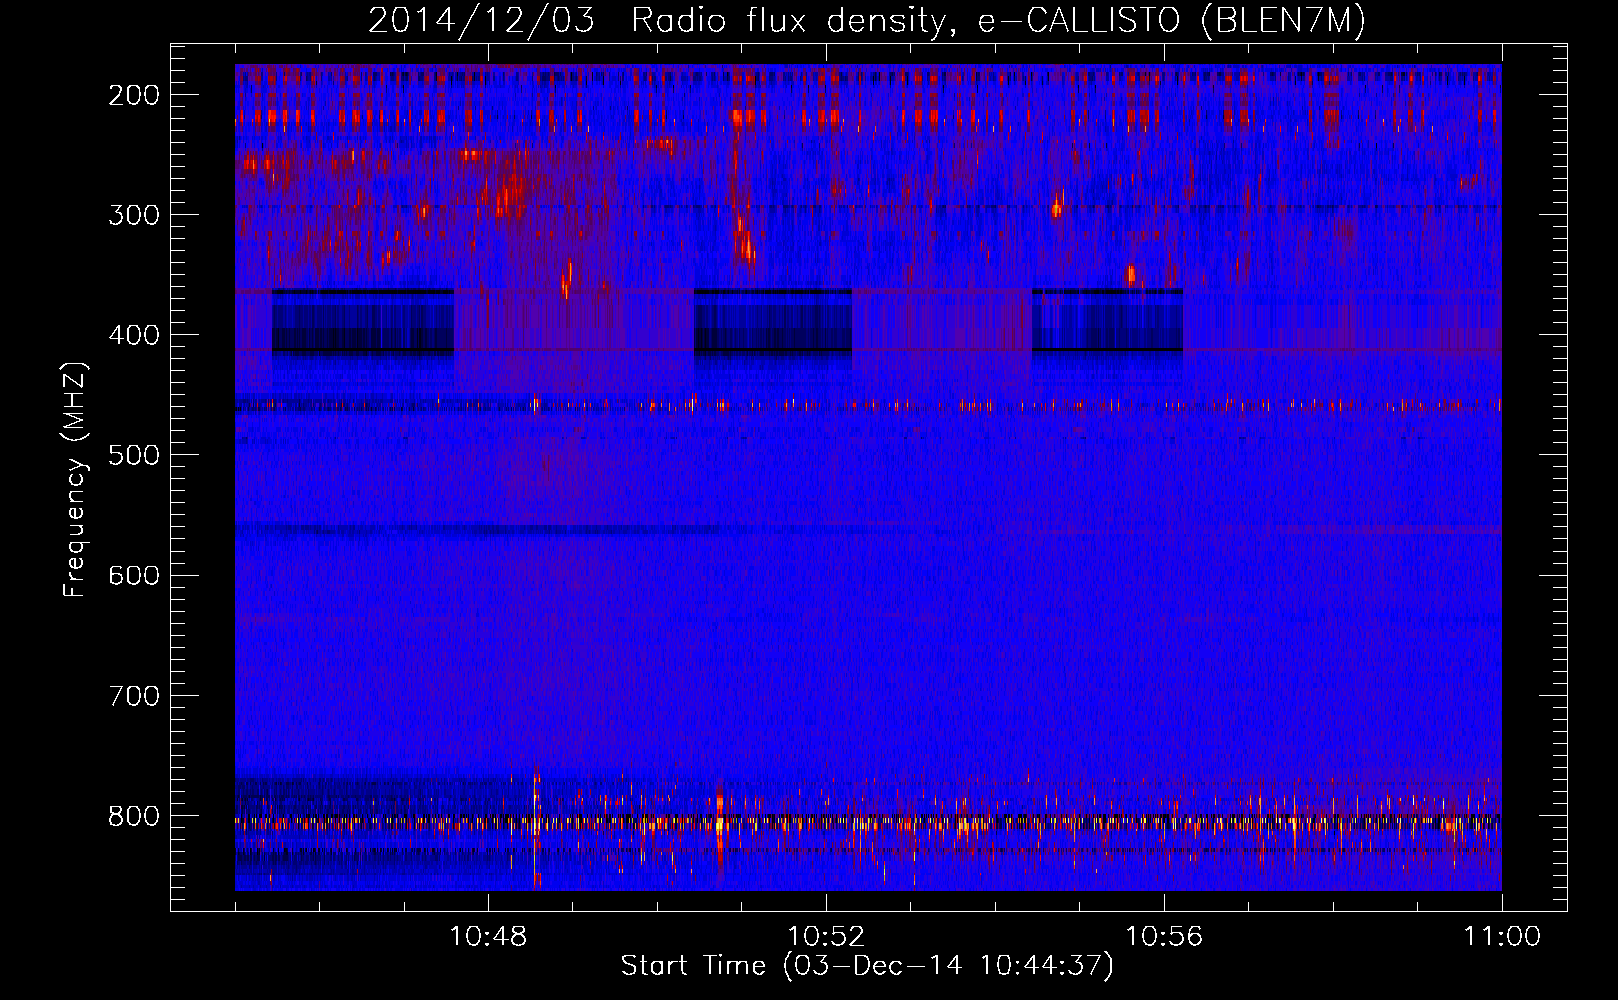This screenshot has width=1618, height=1000.
Task: Click the 700 frequency tick label
Action: point(133,696)
